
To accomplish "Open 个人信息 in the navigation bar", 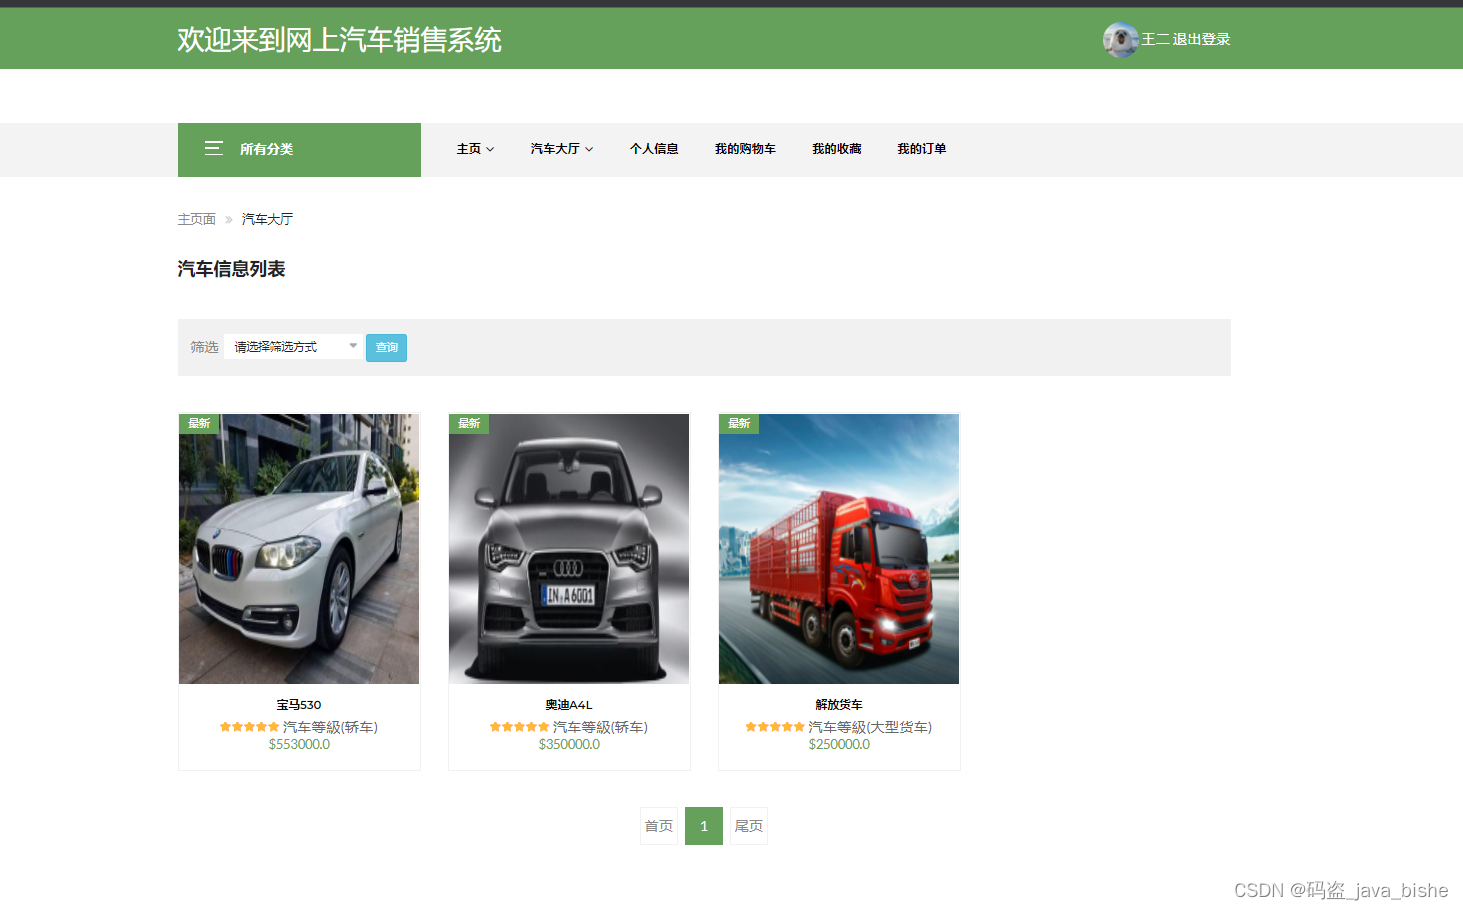I will [654, 149].
